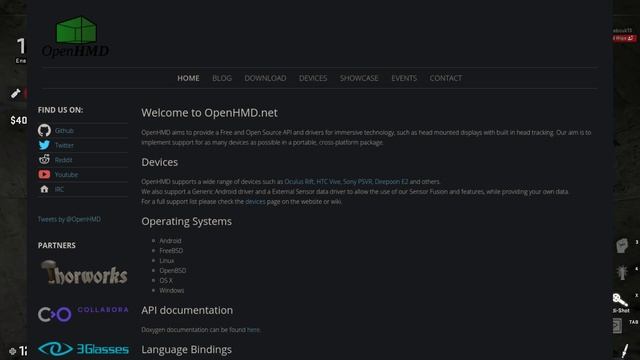Open the SHOWCASE nav item

[x=359, y=78]
